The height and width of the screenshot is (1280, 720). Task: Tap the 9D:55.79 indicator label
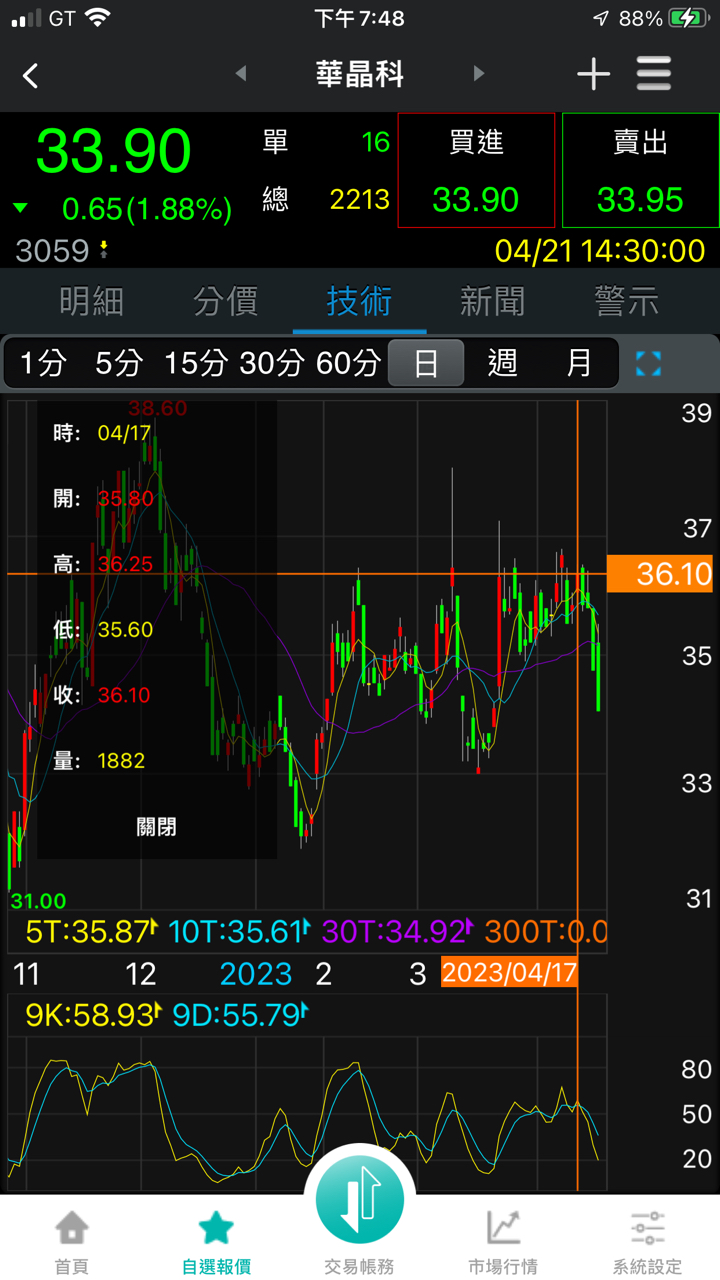pos(241,1016)
